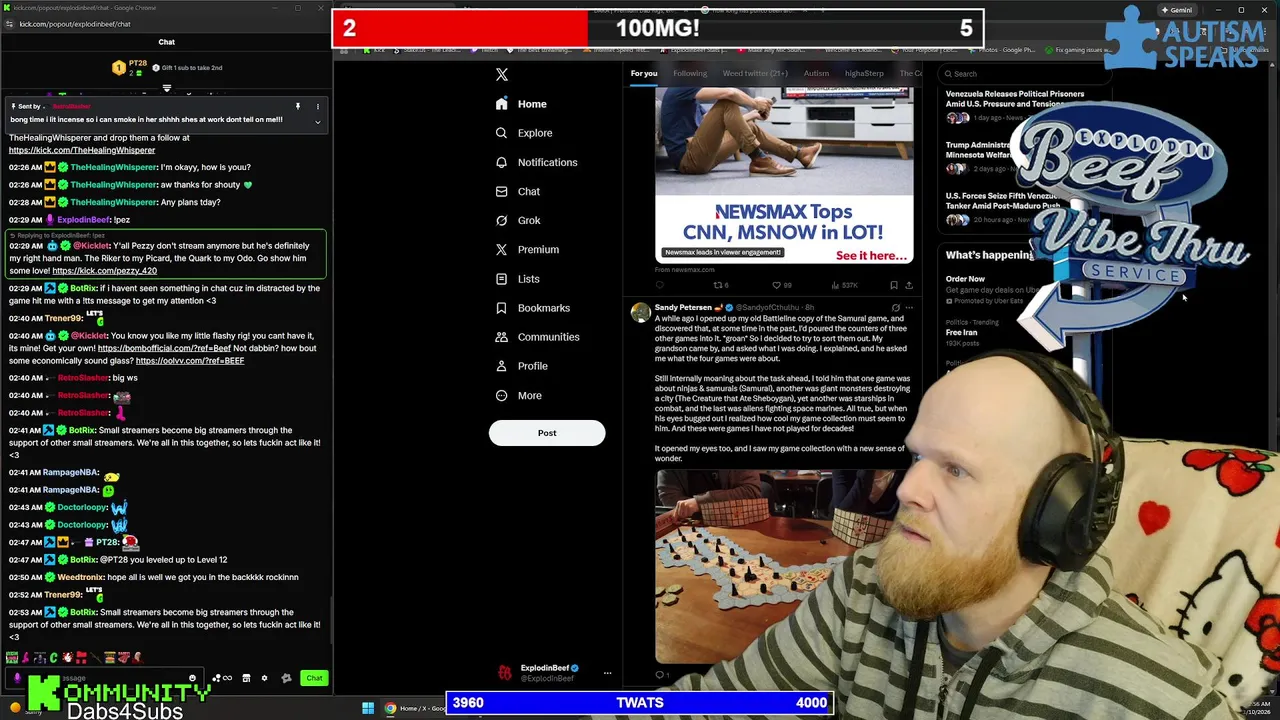Image resolution: width=1280 pixels, height=720 pixels.
Task: Reply to the Newsmax ad post
Action: (x=660, y=285)
